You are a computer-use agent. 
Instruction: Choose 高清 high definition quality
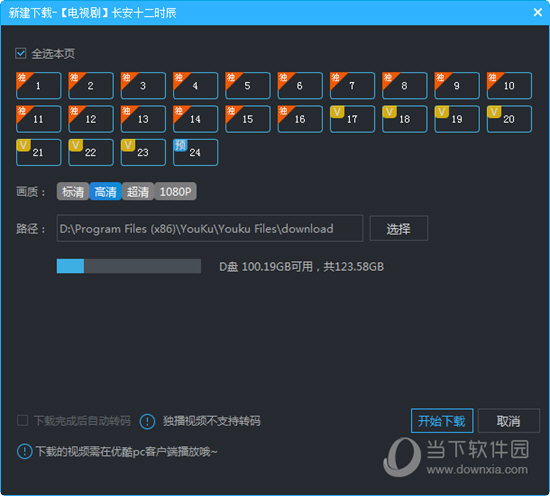106,192
